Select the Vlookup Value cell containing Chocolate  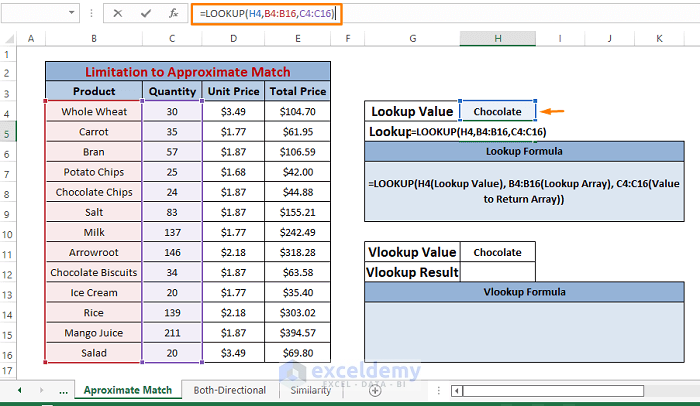point(497,252)
